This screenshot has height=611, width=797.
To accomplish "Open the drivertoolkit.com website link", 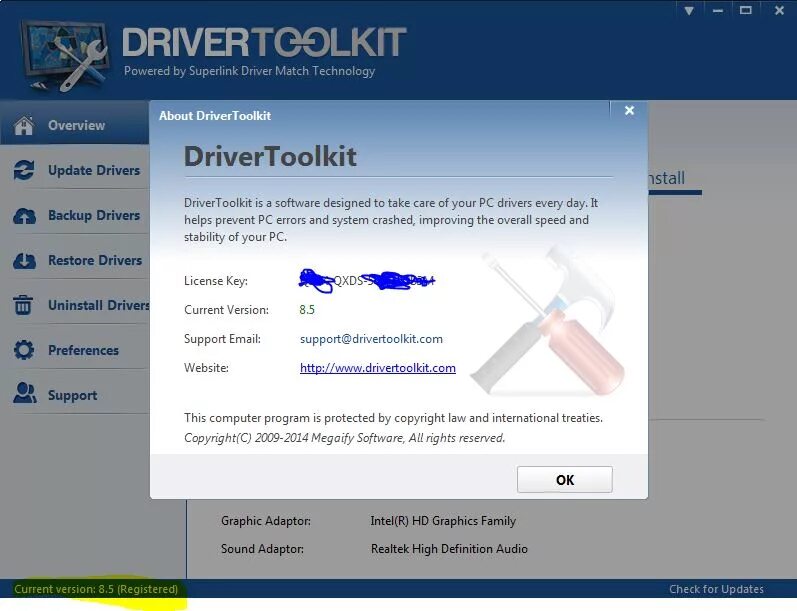I will [378, 368].
